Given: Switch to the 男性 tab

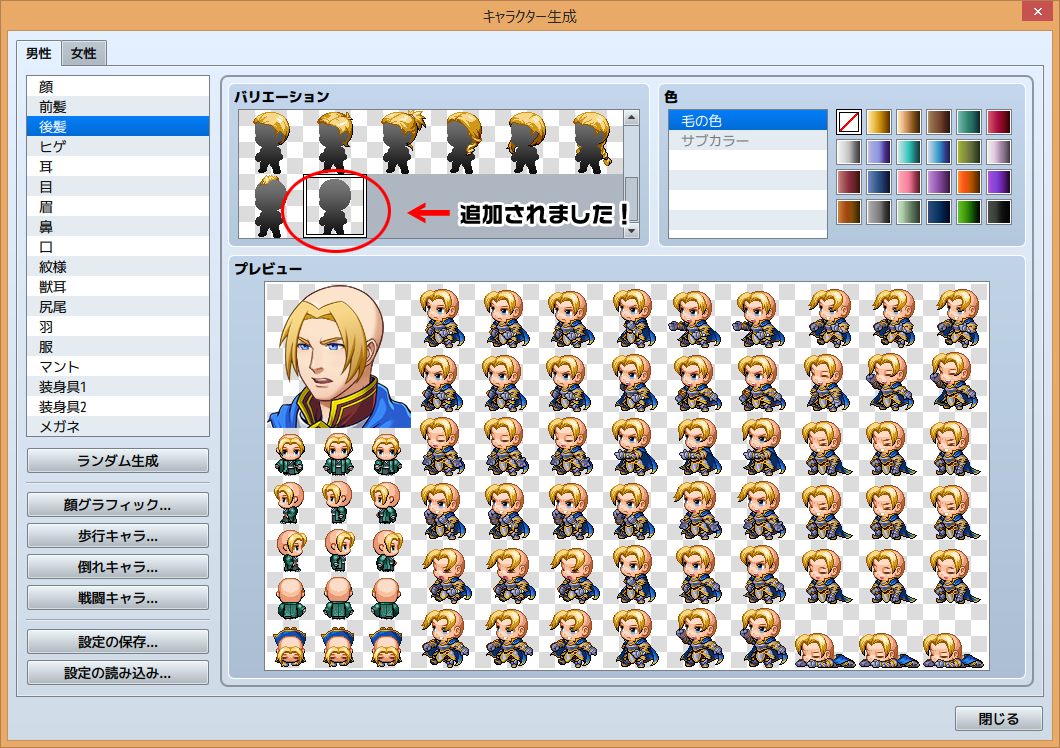Looking at the screenshot, I should coord(39,53).
